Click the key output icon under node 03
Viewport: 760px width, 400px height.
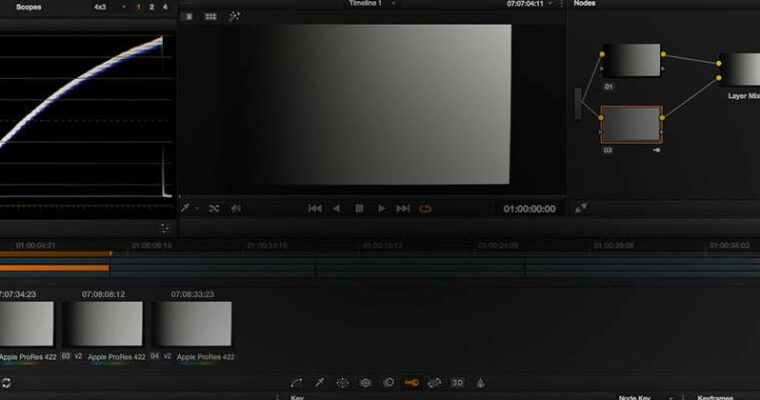pos(657,150)
